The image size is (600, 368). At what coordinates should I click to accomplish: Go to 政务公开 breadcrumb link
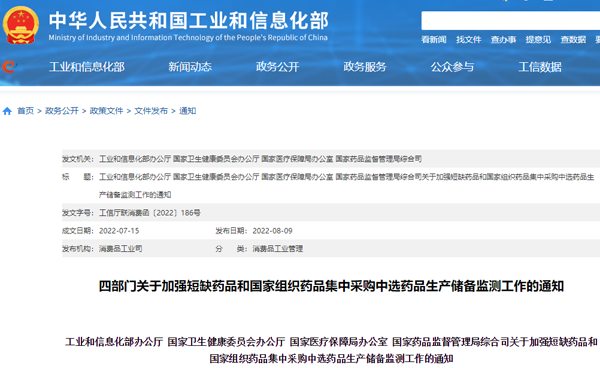tap(62, 111)
